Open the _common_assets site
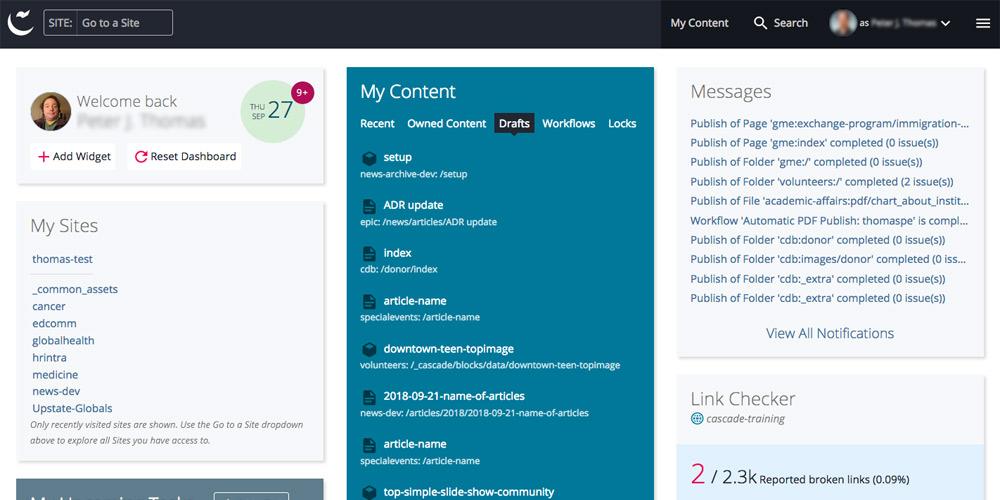Screen dimensions: 1000x500 coord(75,289)
